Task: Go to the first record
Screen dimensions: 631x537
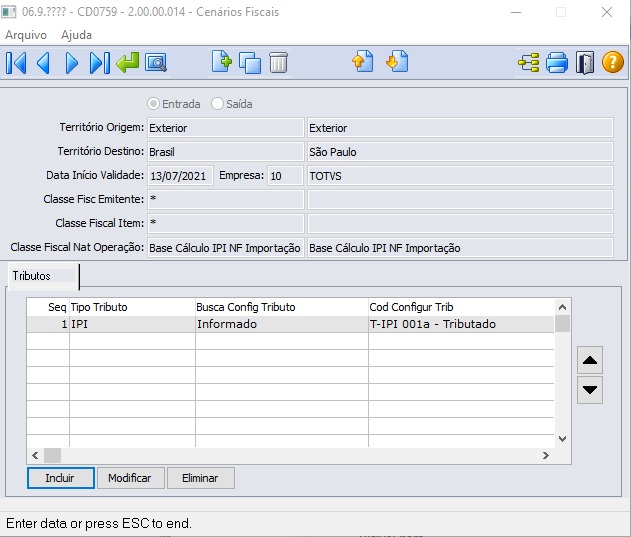Action: pos(16,63)
